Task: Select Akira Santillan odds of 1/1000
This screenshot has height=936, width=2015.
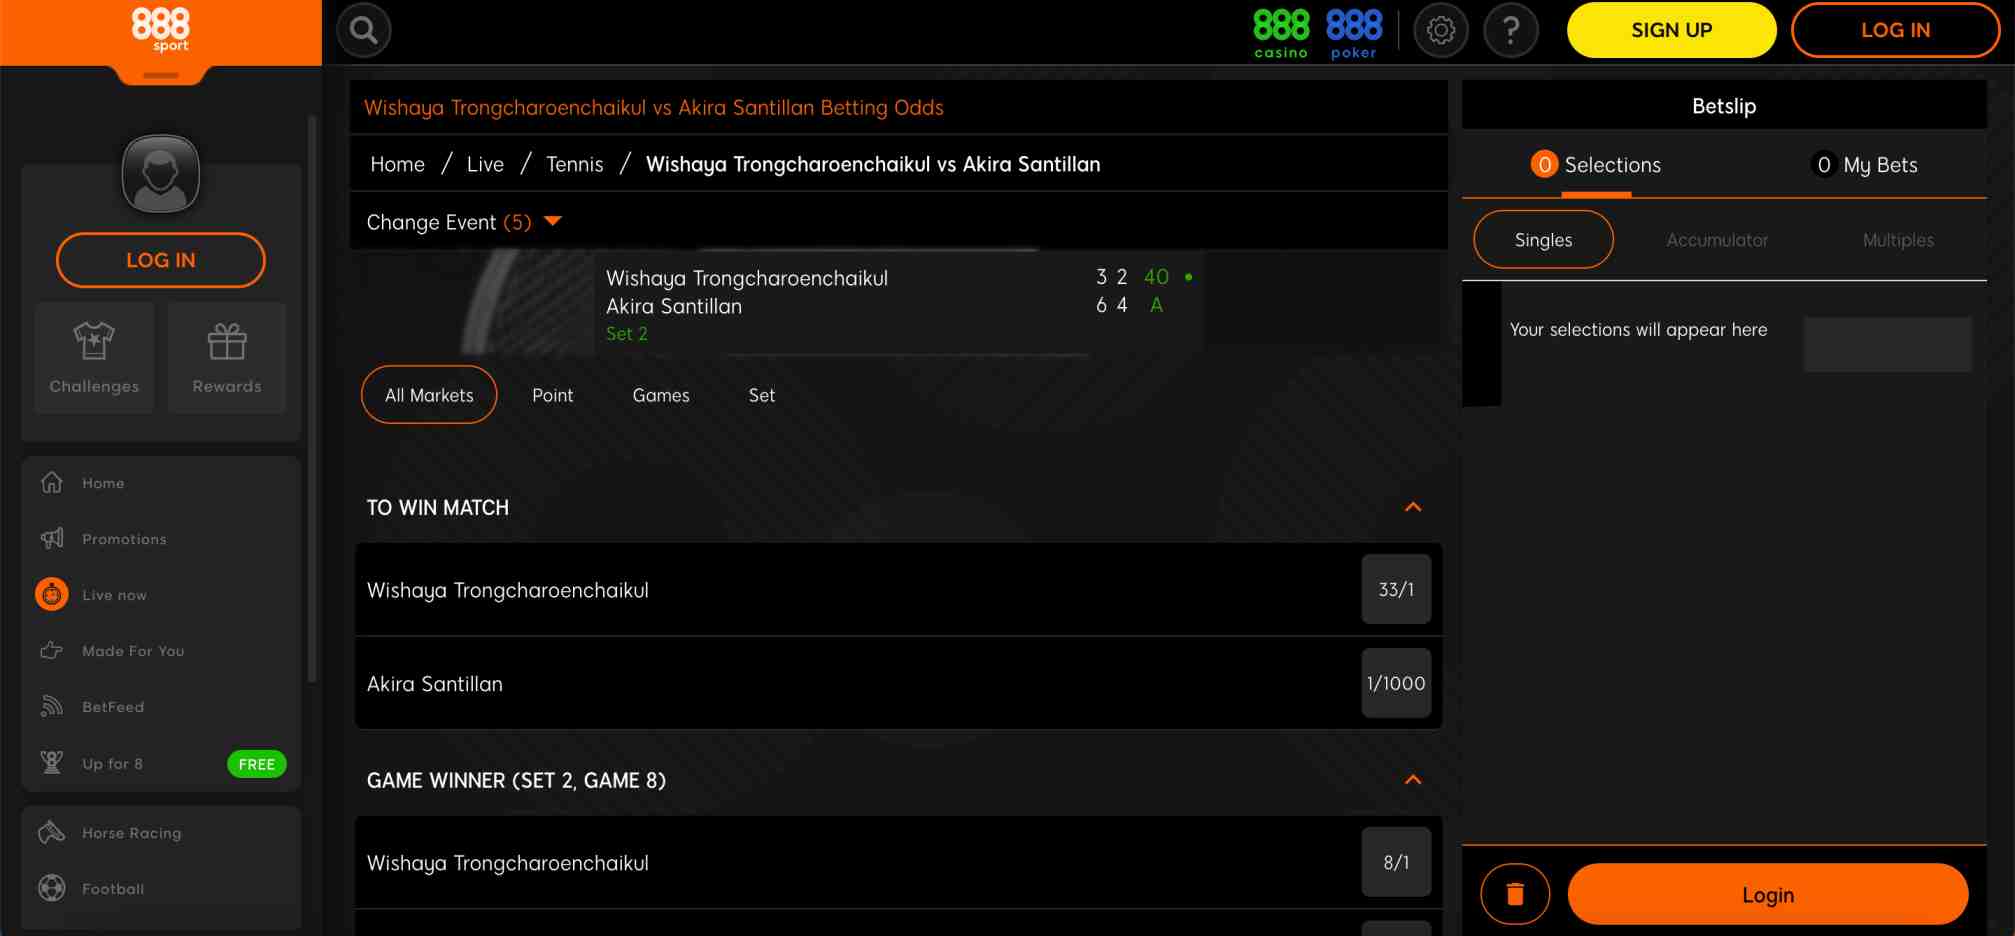Action: (1396, 683)
